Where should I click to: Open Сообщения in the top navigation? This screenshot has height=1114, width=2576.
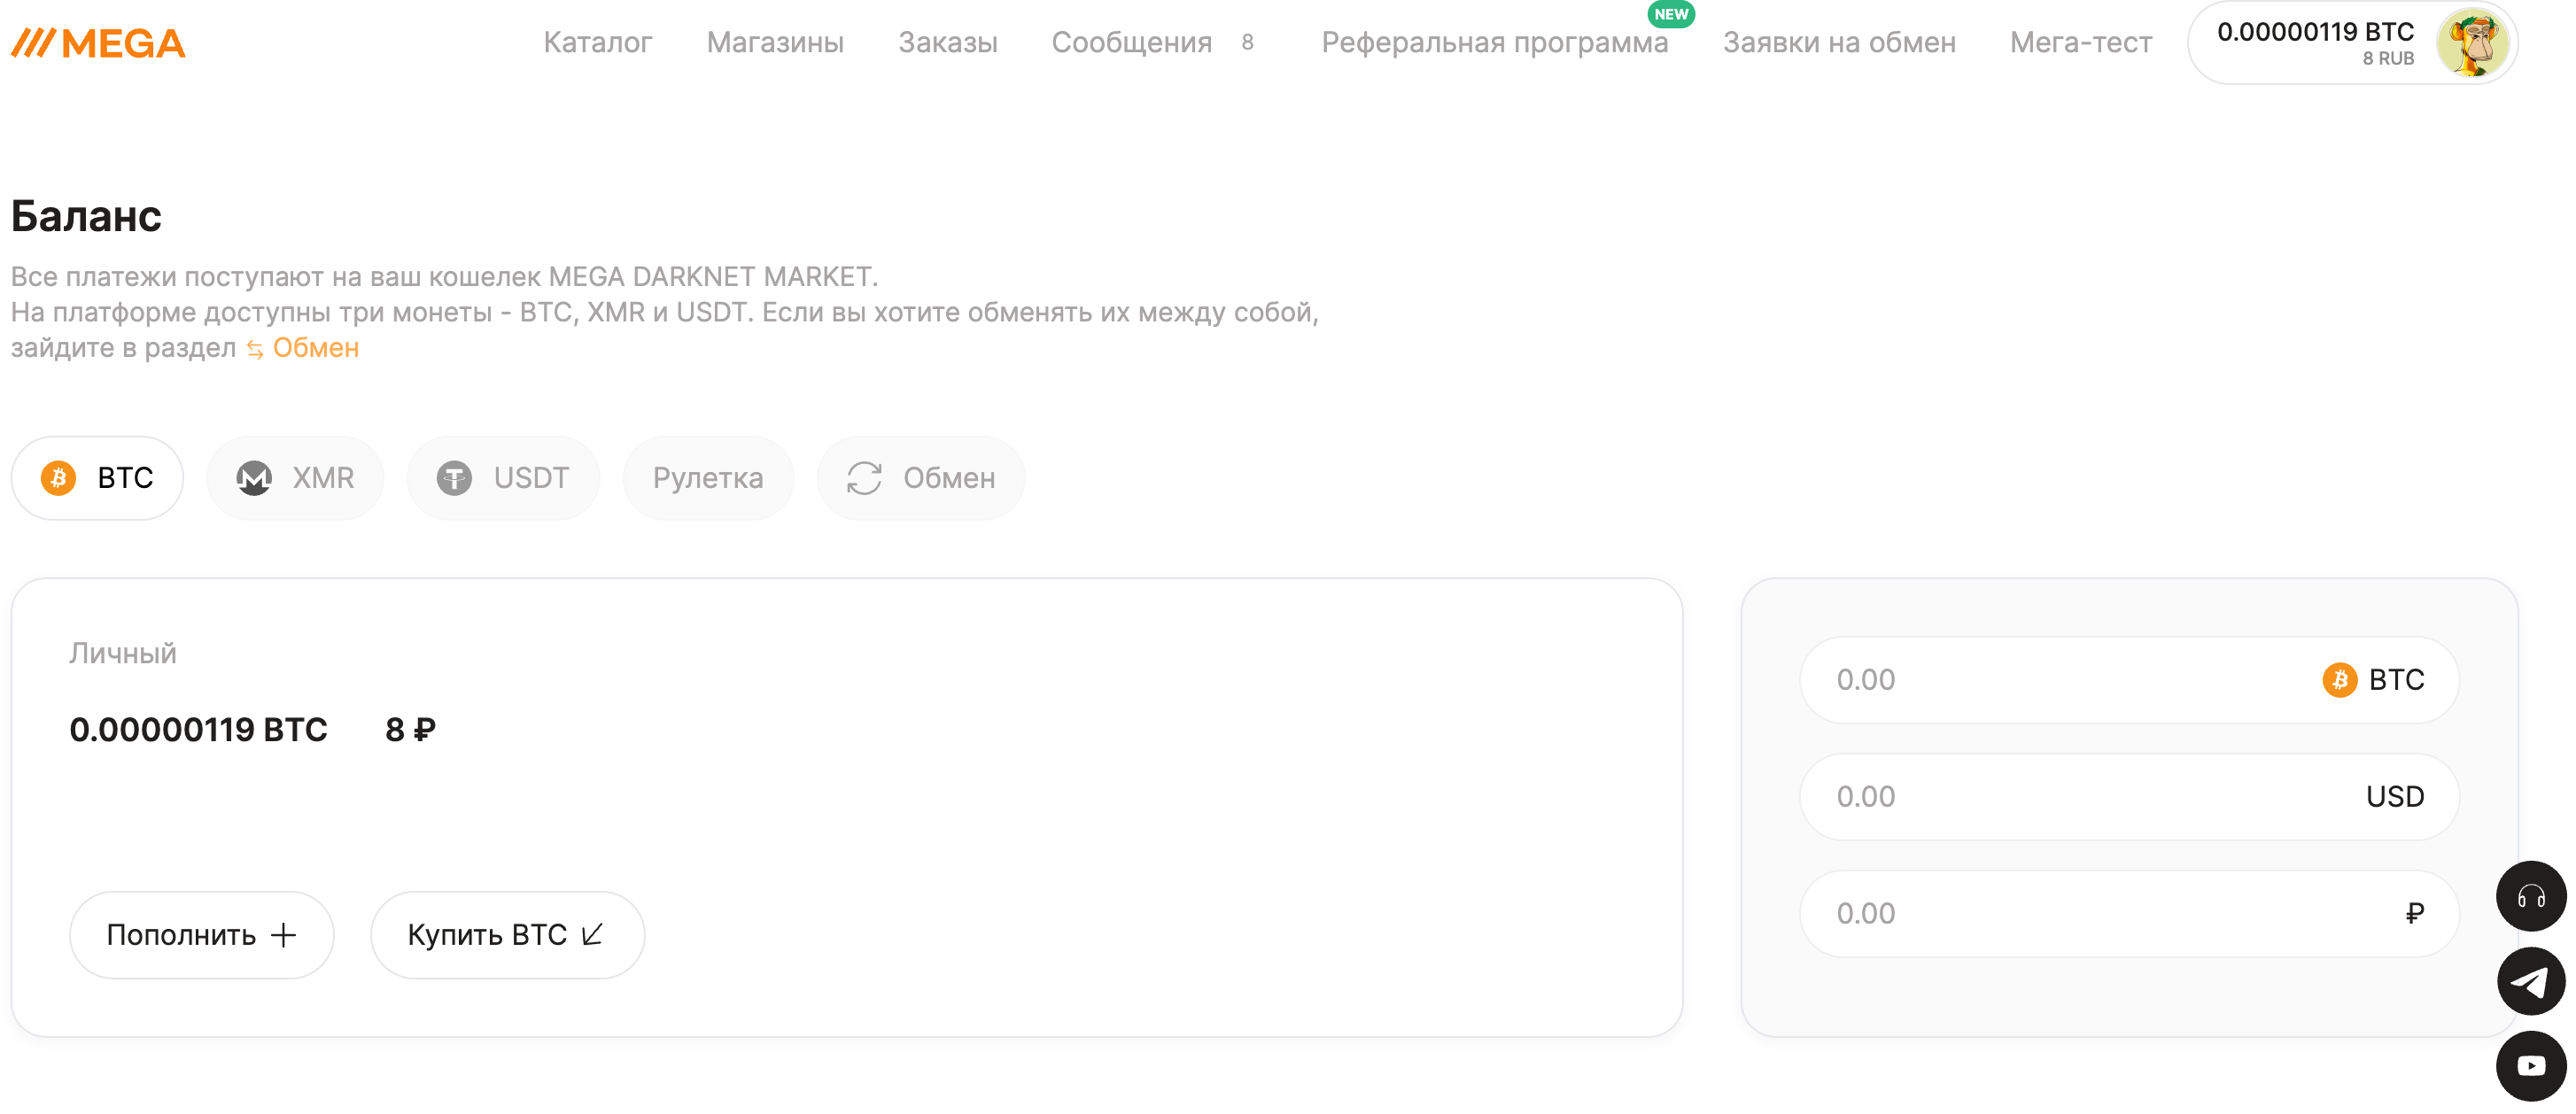coord(1132,43)
